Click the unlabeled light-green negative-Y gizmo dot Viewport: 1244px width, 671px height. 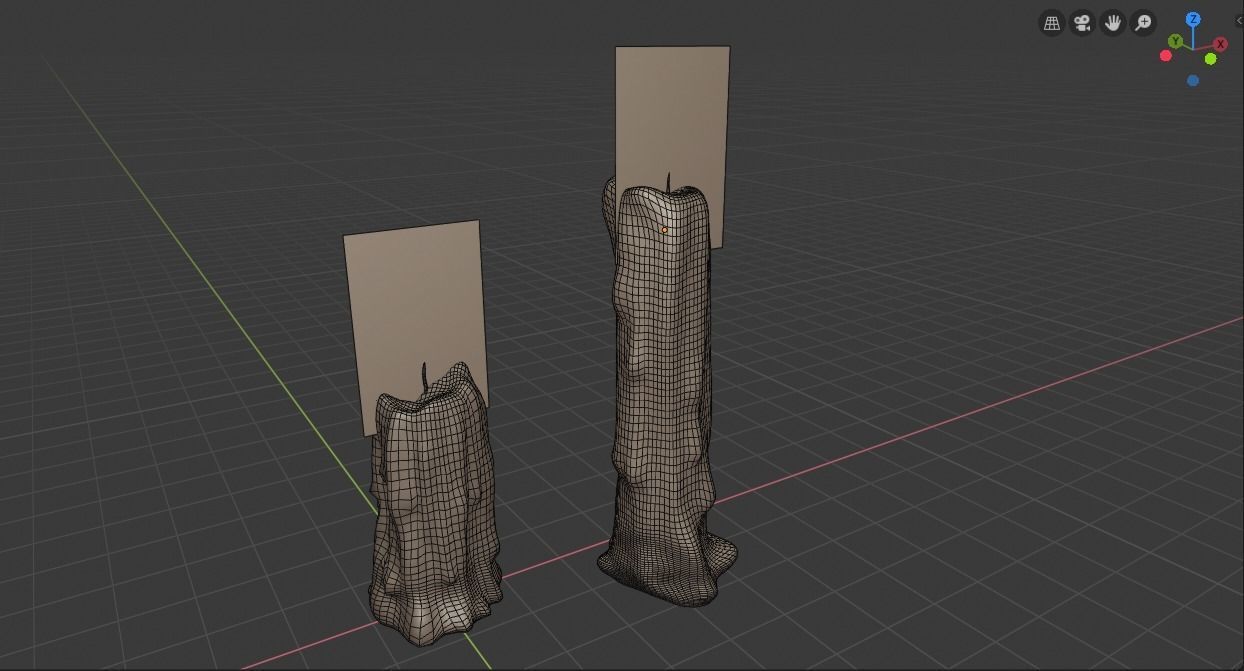tap(1210, 59)
